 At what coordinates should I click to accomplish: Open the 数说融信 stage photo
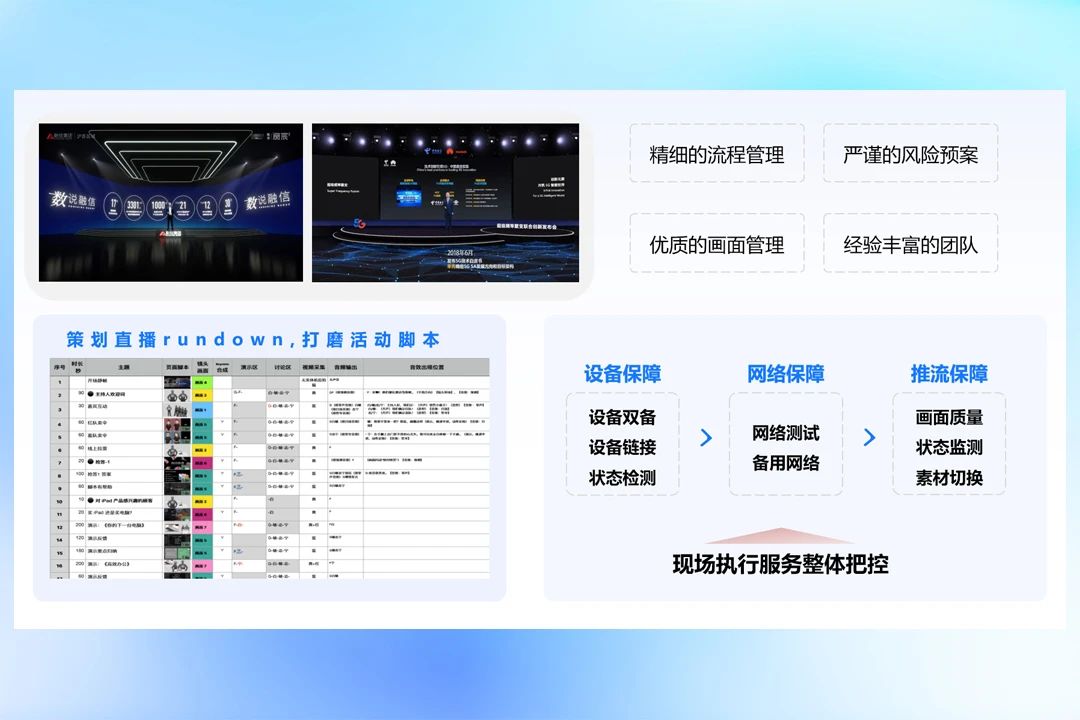170,202
